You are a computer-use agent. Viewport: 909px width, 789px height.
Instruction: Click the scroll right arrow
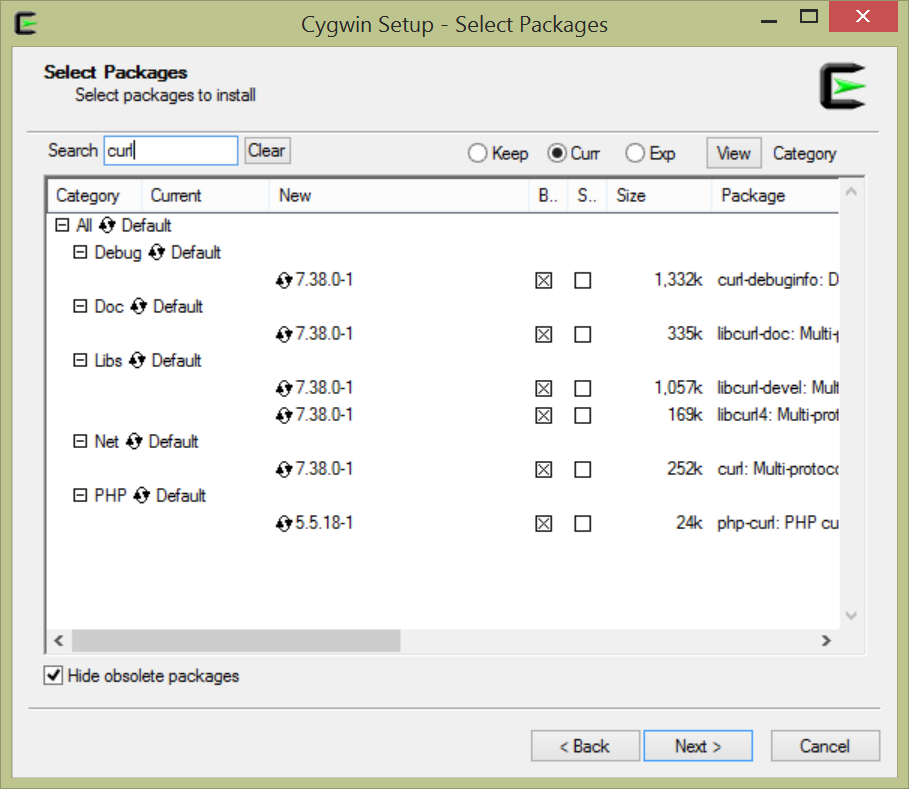click(x=827, y=641)
